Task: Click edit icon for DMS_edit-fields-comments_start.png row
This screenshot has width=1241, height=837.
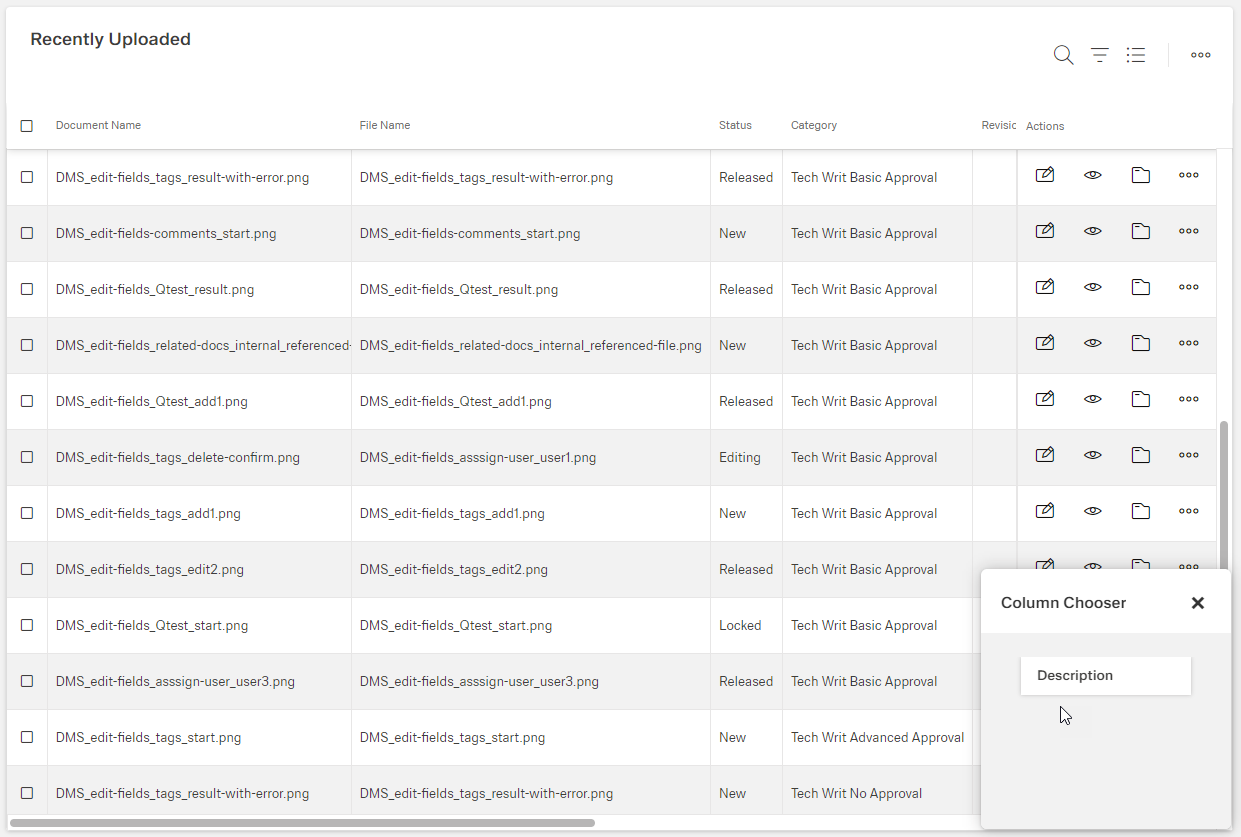Action: [1044, 231]
